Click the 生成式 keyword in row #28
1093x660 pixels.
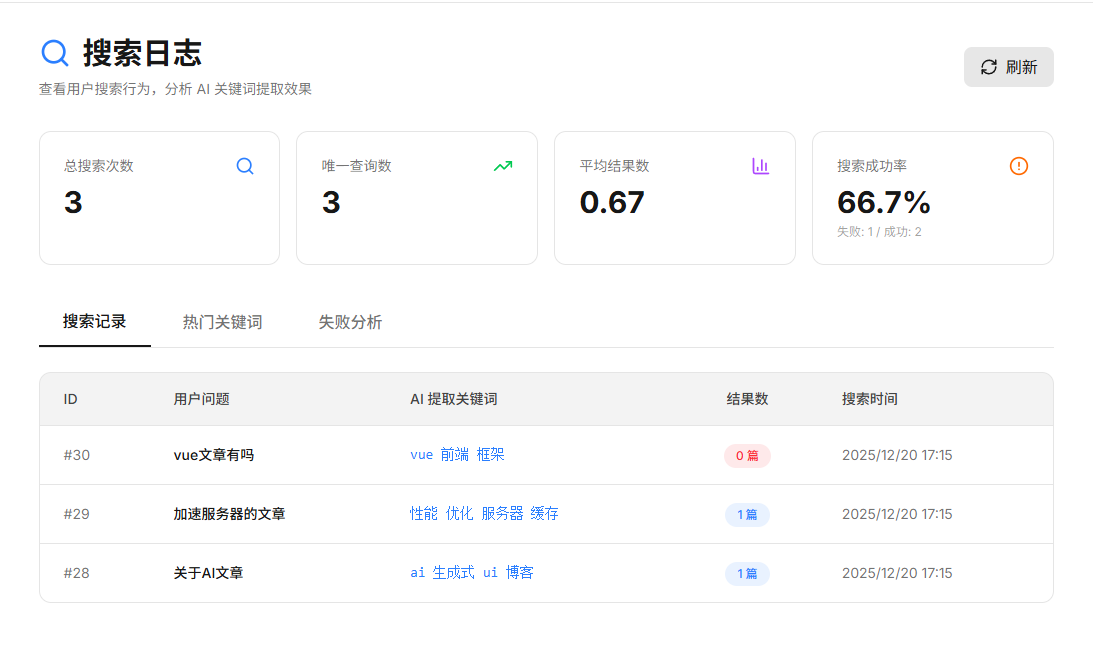453,573
